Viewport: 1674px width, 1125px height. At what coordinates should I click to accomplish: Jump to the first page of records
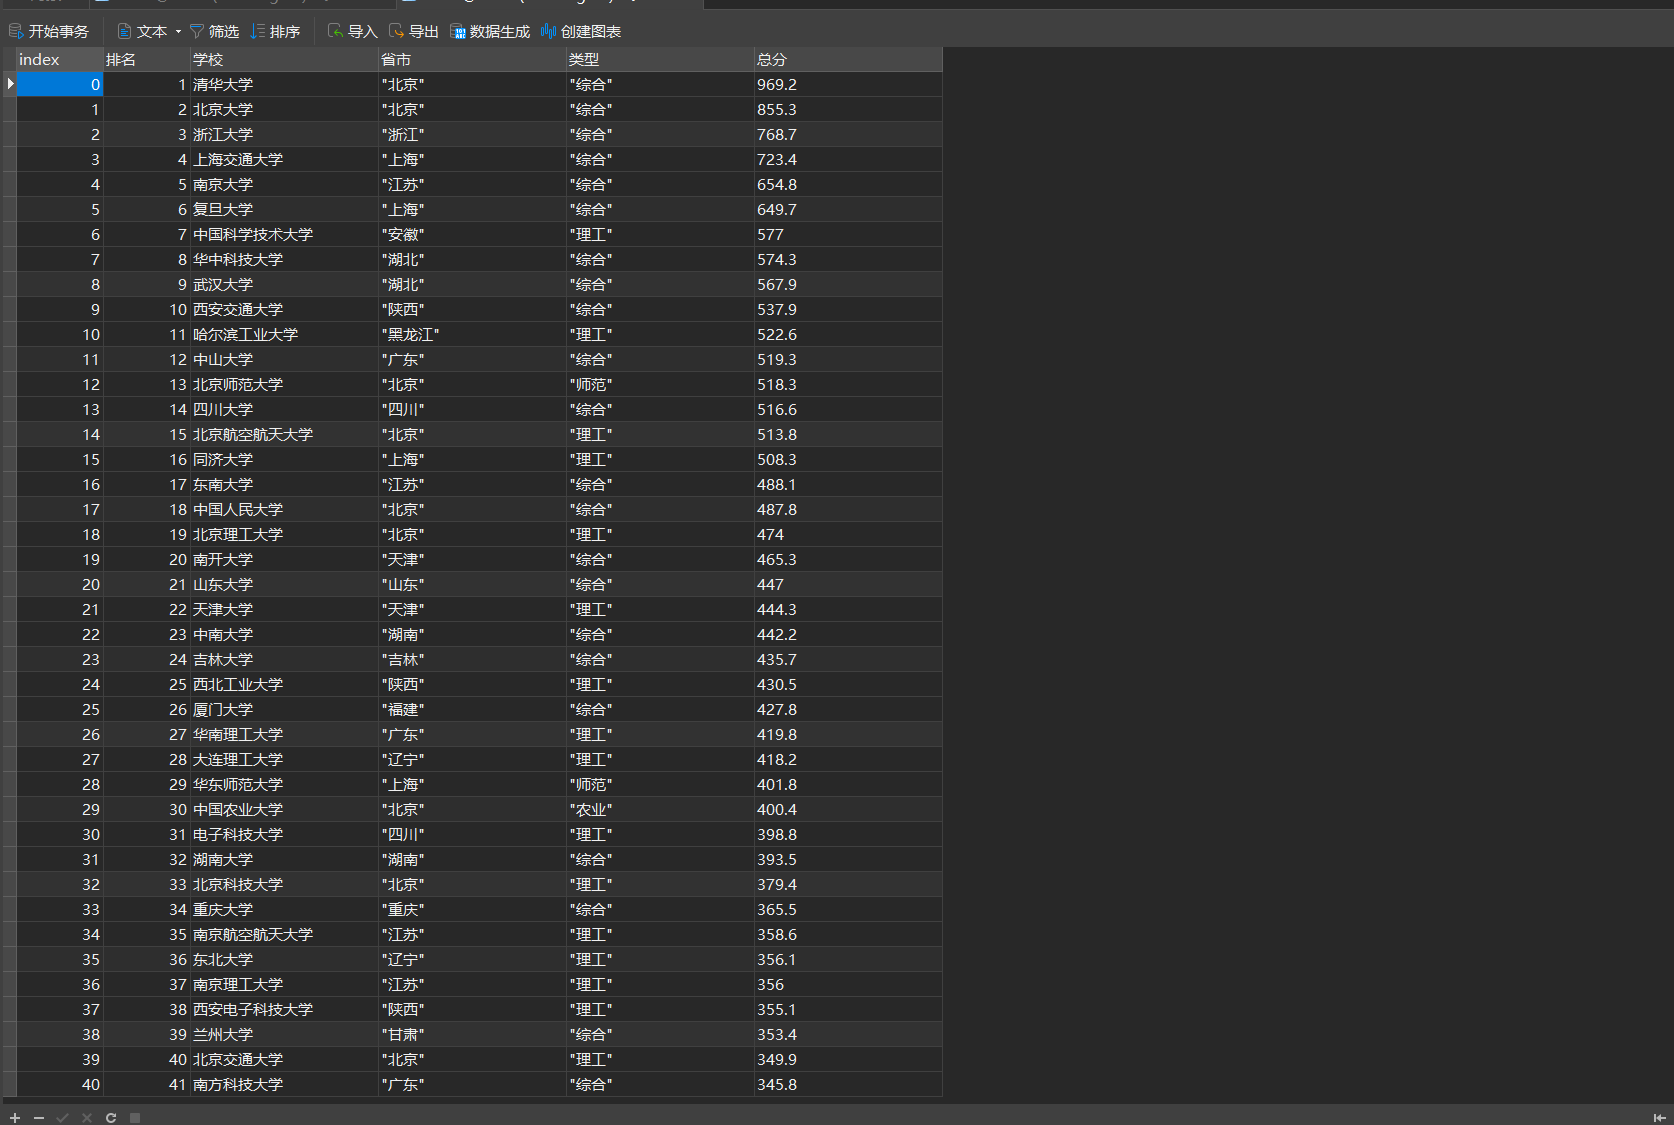click(x=1660, y=1117)
